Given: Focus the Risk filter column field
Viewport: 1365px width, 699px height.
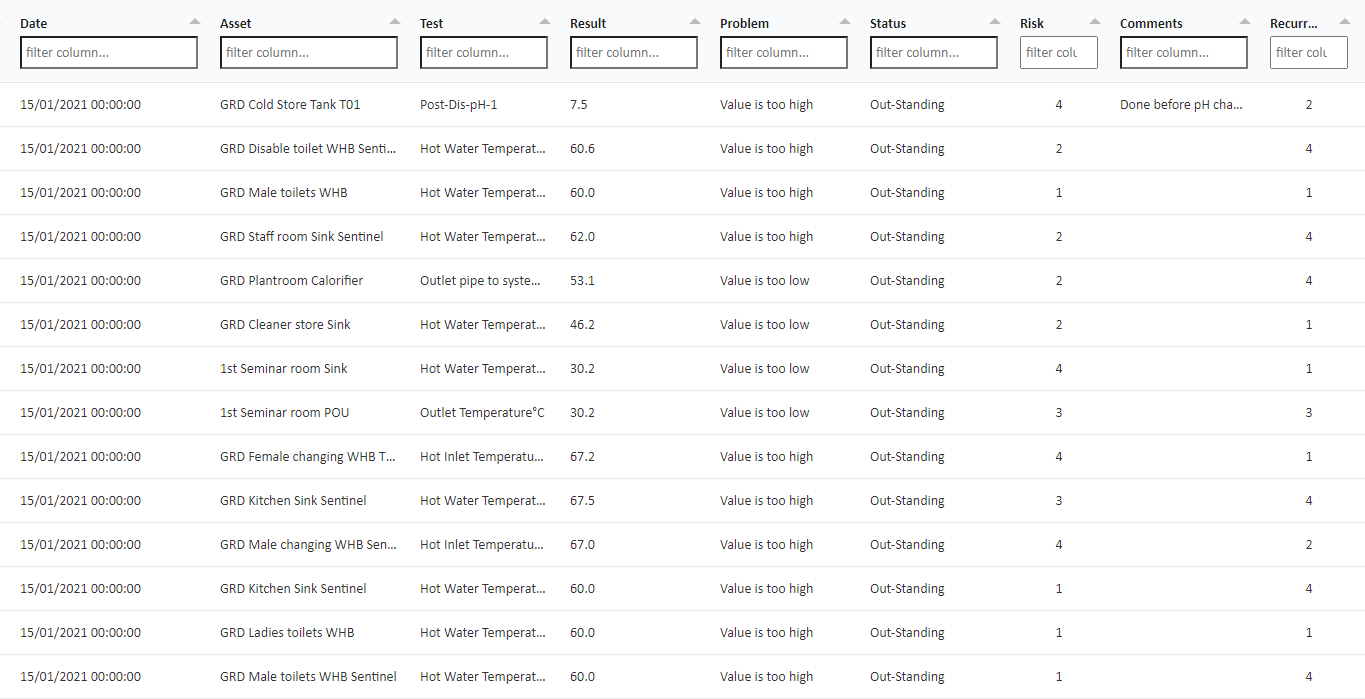Looking at the screenshot, I should coord(1059,52).
